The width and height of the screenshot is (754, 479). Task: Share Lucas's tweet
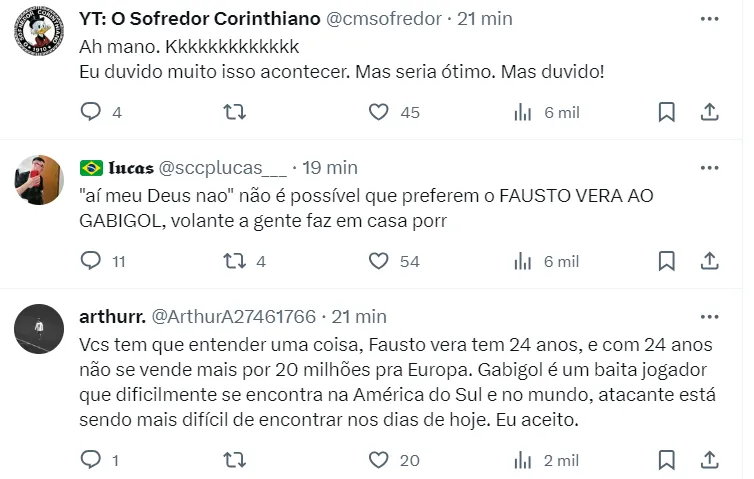(708, 261)
